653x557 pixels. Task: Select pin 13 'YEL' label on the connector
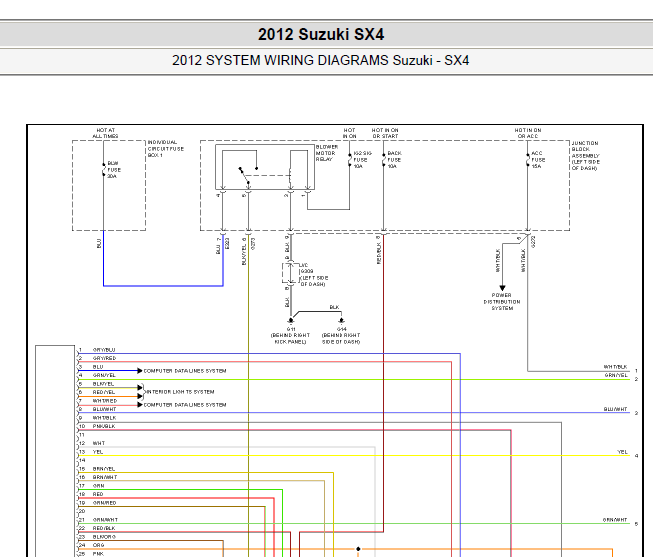point(98,452)
